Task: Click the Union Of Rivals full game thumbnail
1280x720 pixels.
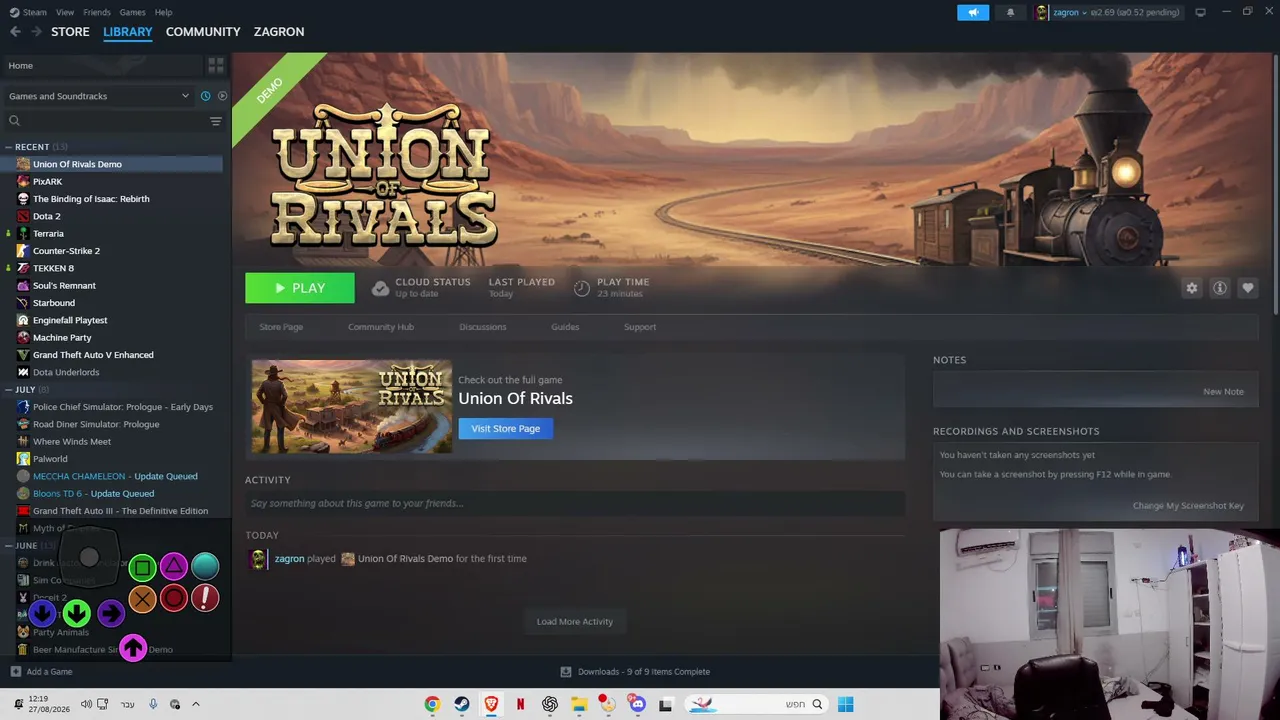Action: click(x=352, y=407)
